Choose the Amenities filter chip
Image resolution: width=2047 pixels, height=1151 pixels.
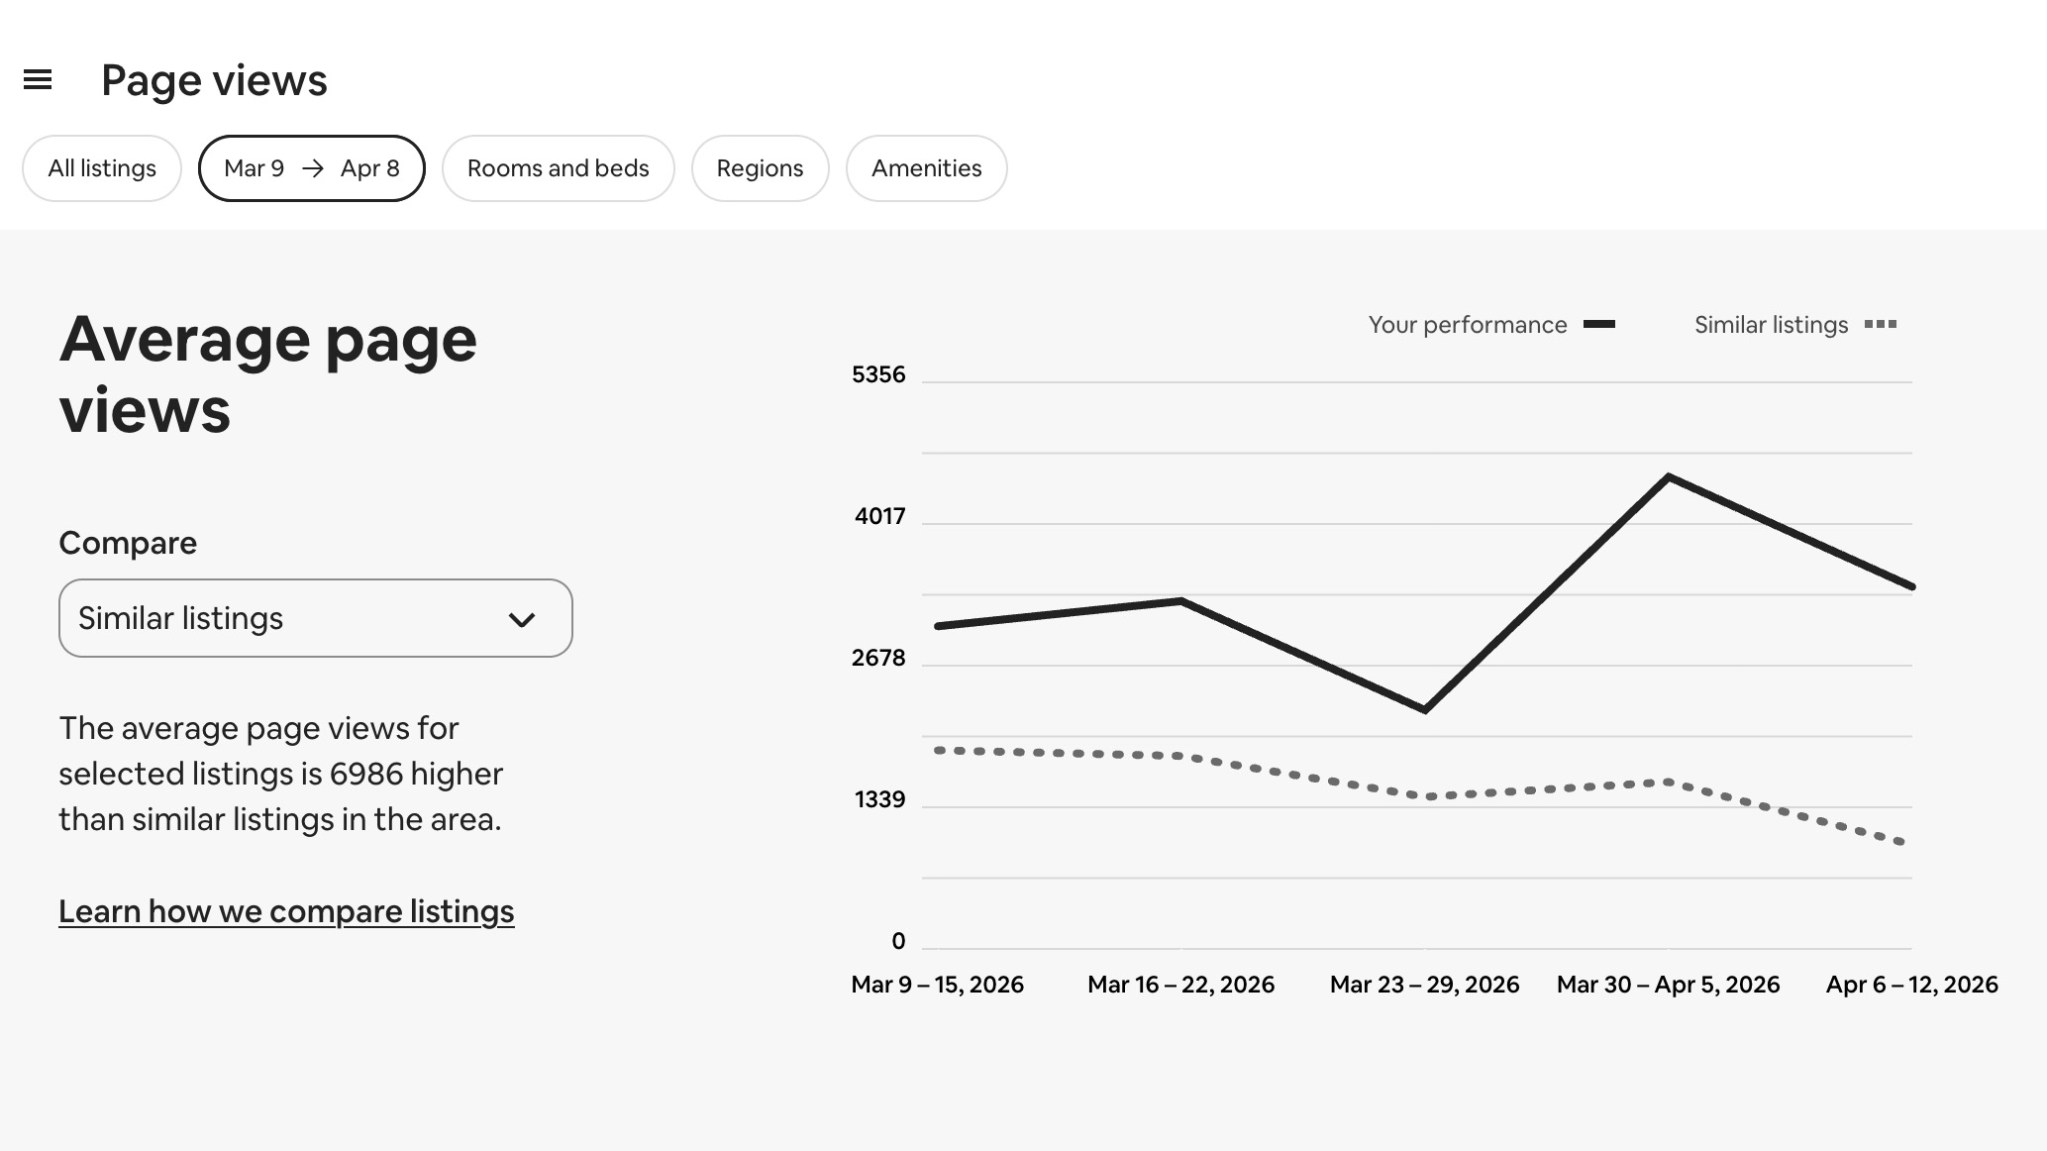tap(926, 168)
